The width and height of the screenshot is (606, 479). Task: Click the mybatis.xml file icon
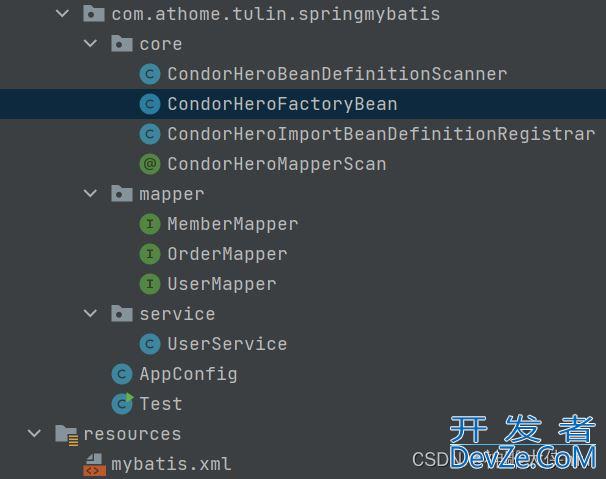click(93, 464)
